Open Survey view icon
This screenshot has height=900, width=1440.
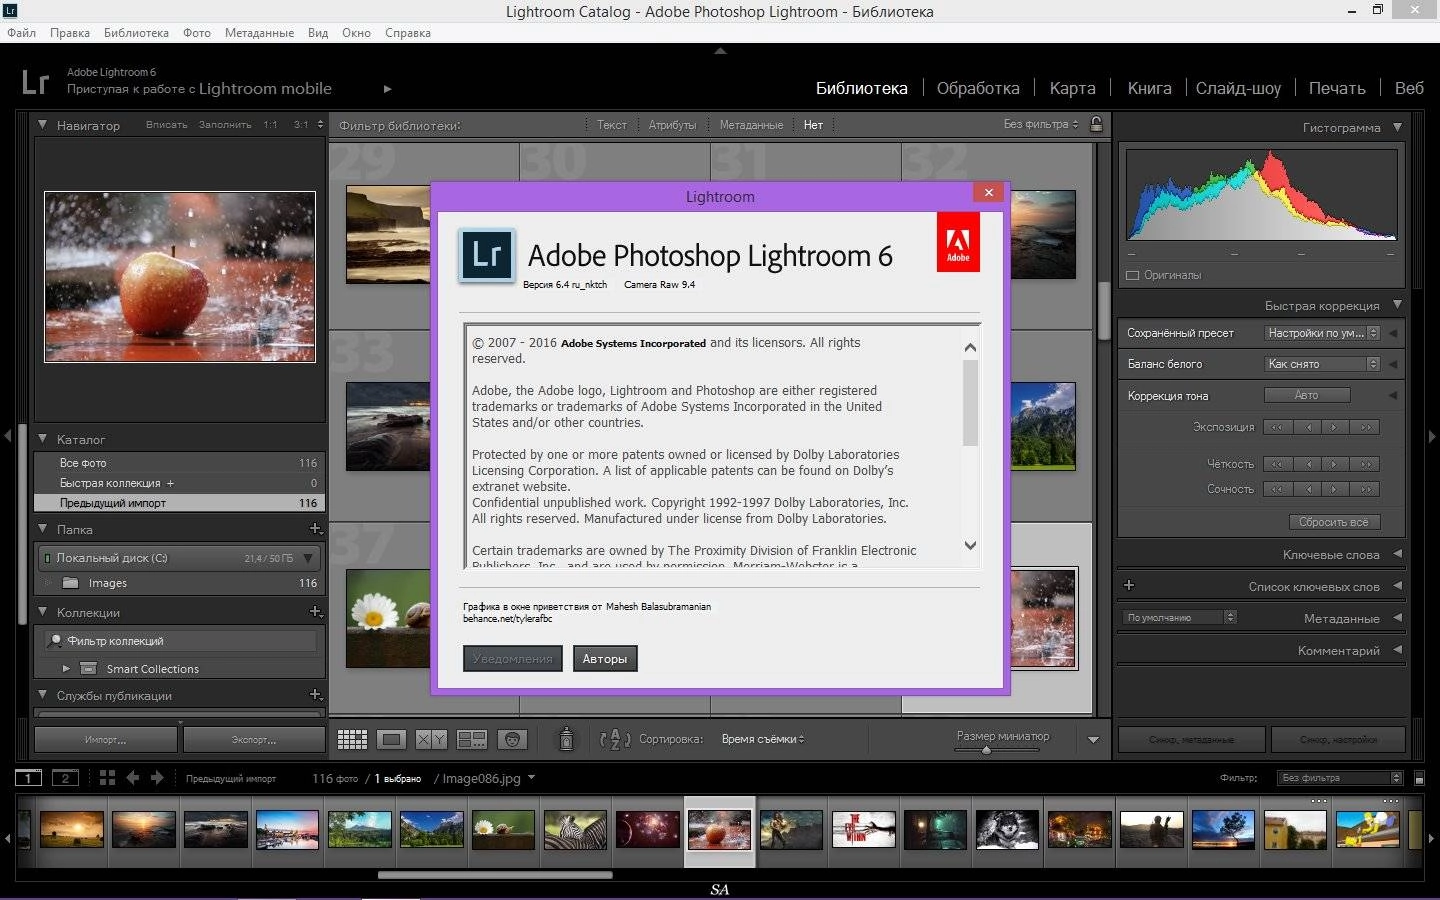[471, 739]
